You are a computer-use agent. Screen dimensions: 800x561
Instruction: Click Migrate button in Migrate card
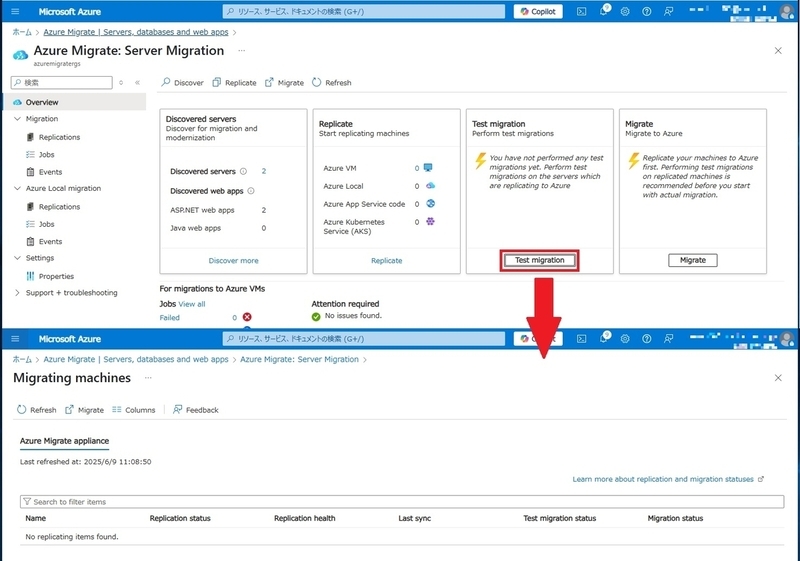(x=693, y=260)
